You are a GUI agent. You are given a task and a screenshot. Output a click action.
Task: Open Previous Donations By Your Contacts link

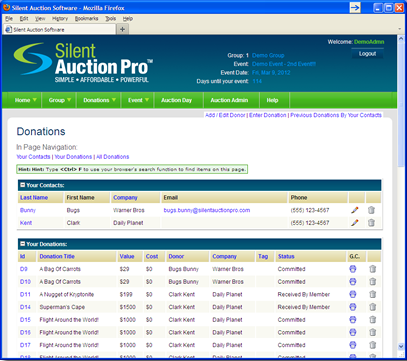pos(336,115)
